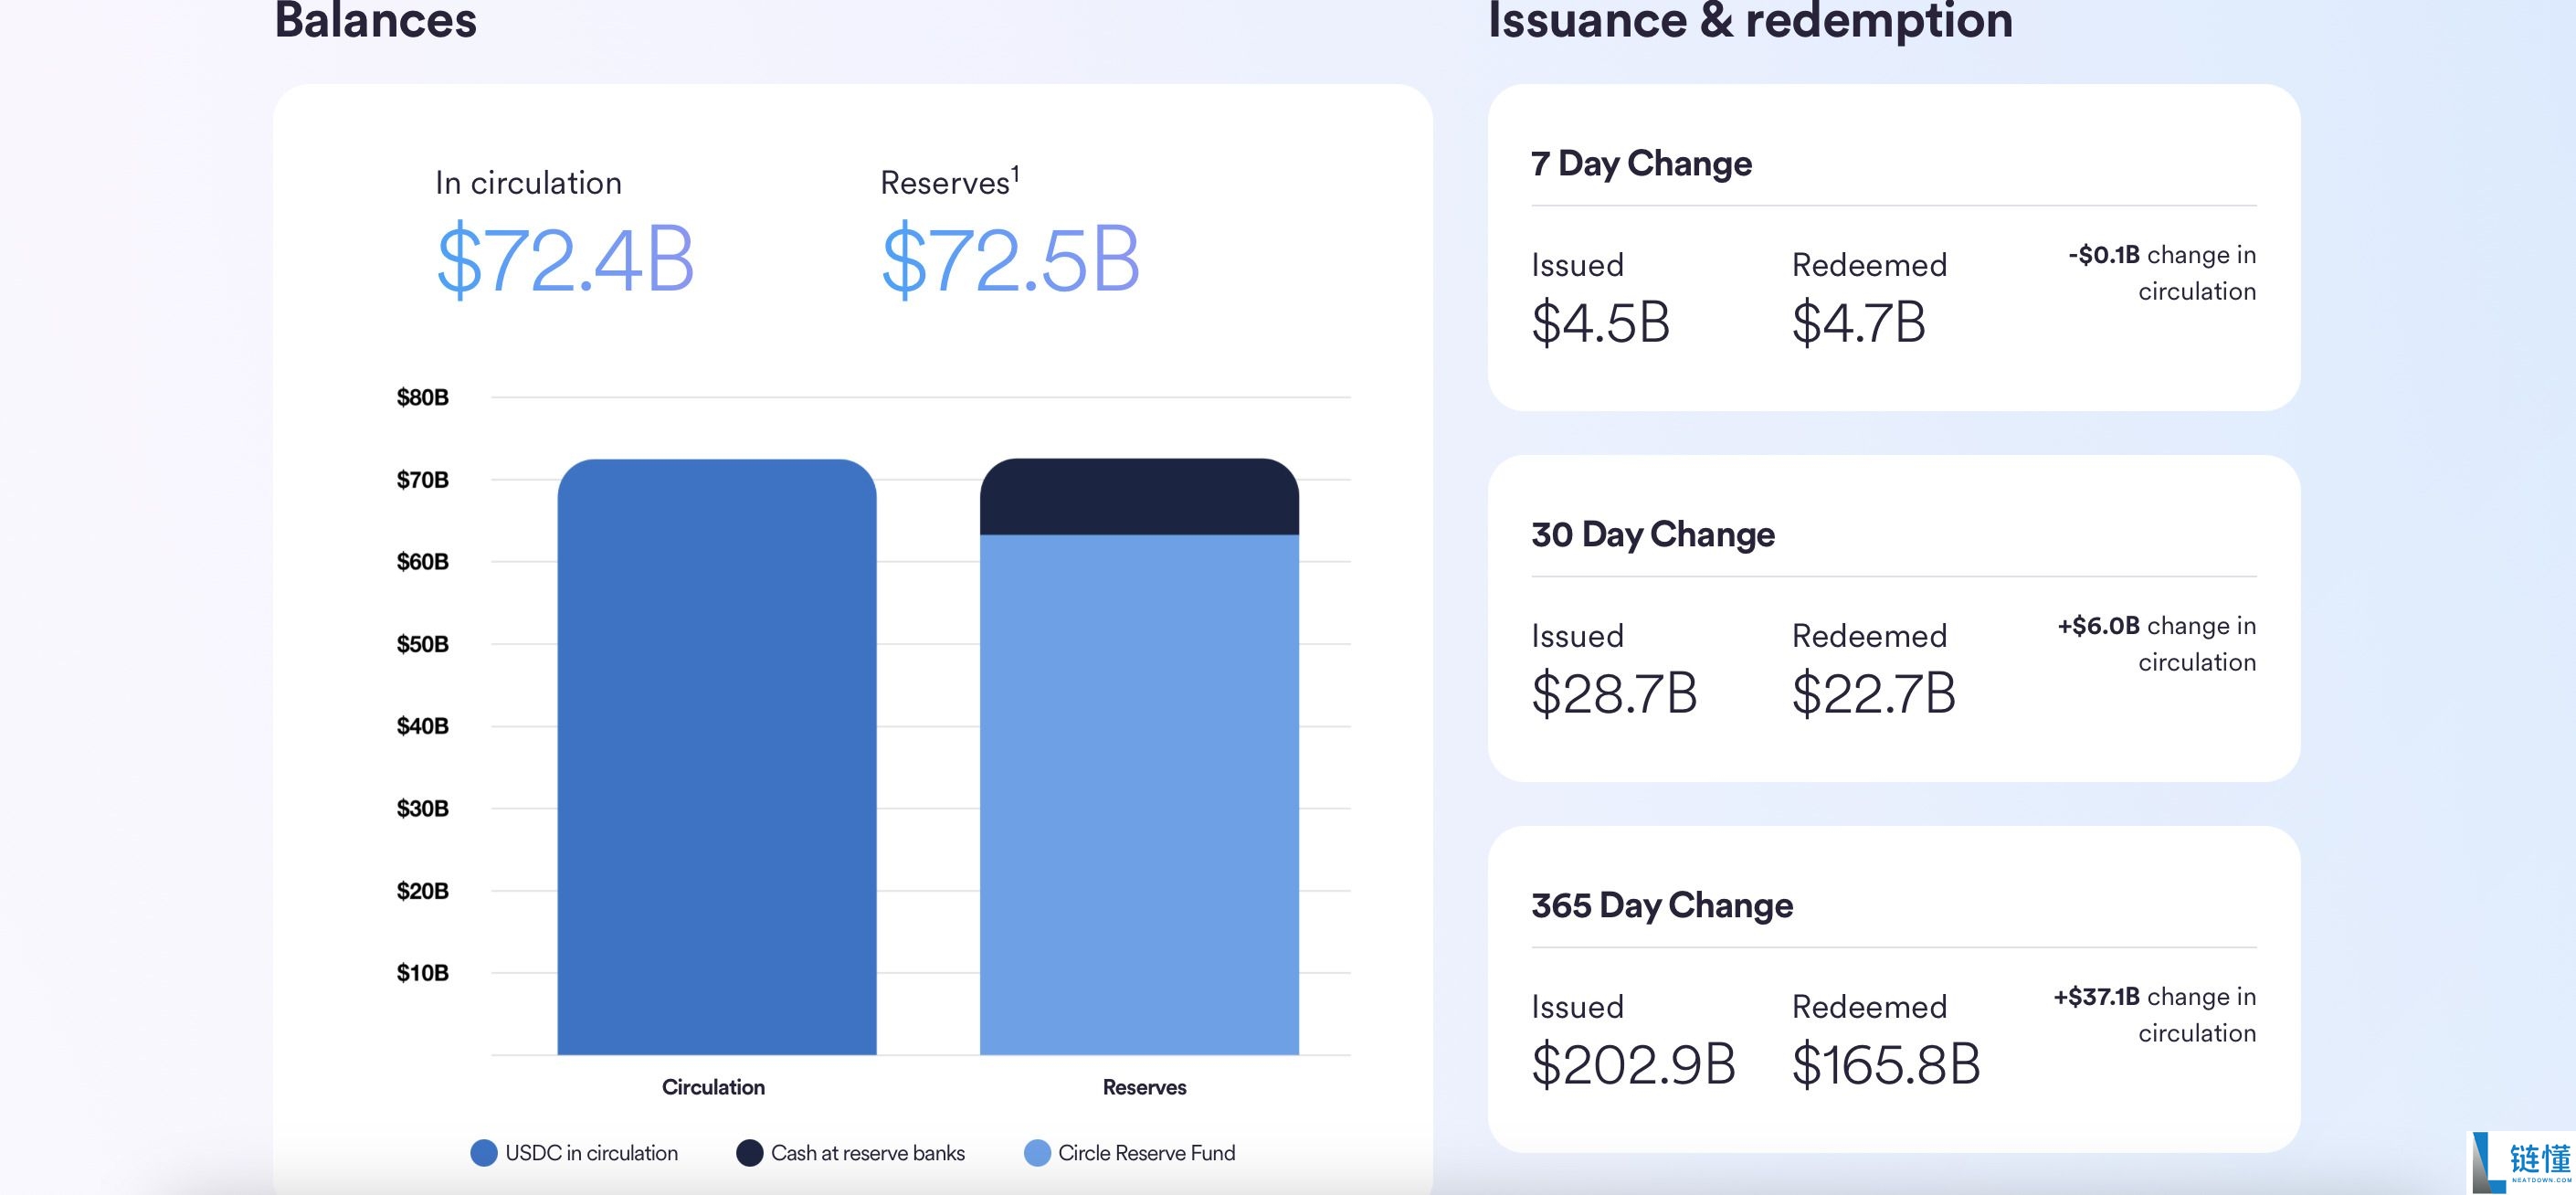Click the USDC in circulation legend label

click(x=591, y=1153)
